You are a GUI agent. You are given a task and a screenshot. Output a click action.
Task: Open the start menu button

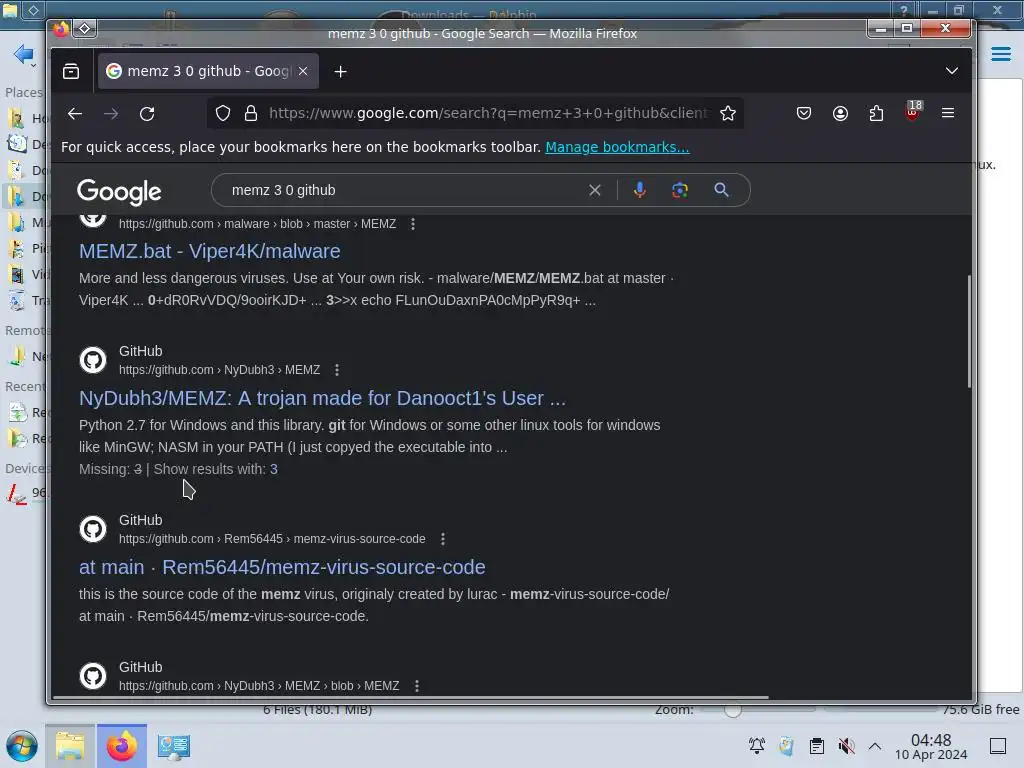coord(22,746)
